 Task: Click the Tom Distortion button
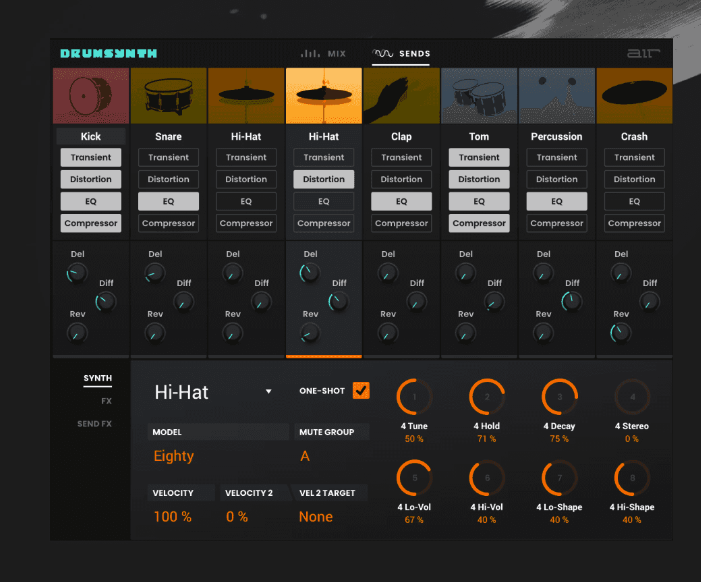(x=479, y=179)
